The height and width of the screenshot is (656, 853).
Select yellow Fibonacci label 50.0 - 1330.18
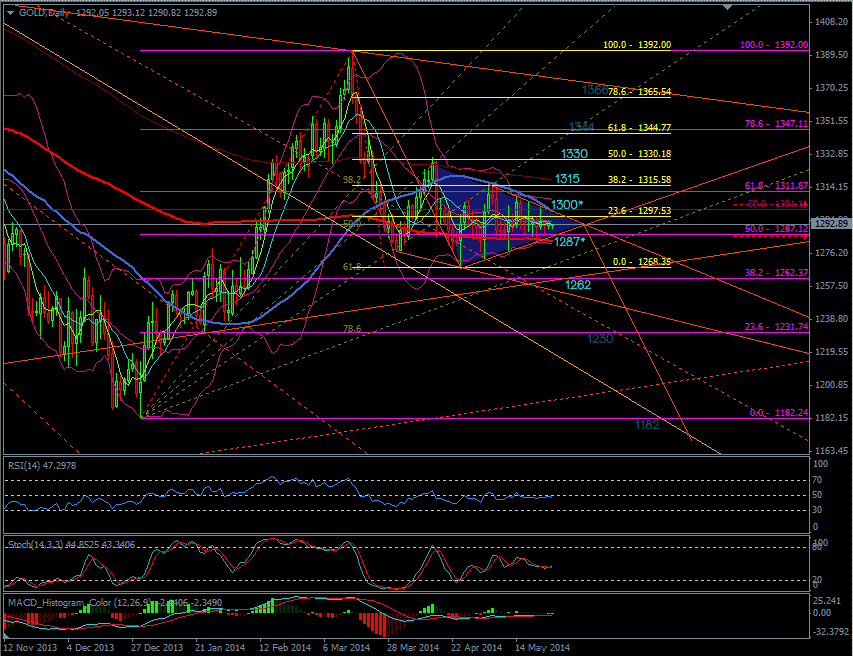coord(639,154)
